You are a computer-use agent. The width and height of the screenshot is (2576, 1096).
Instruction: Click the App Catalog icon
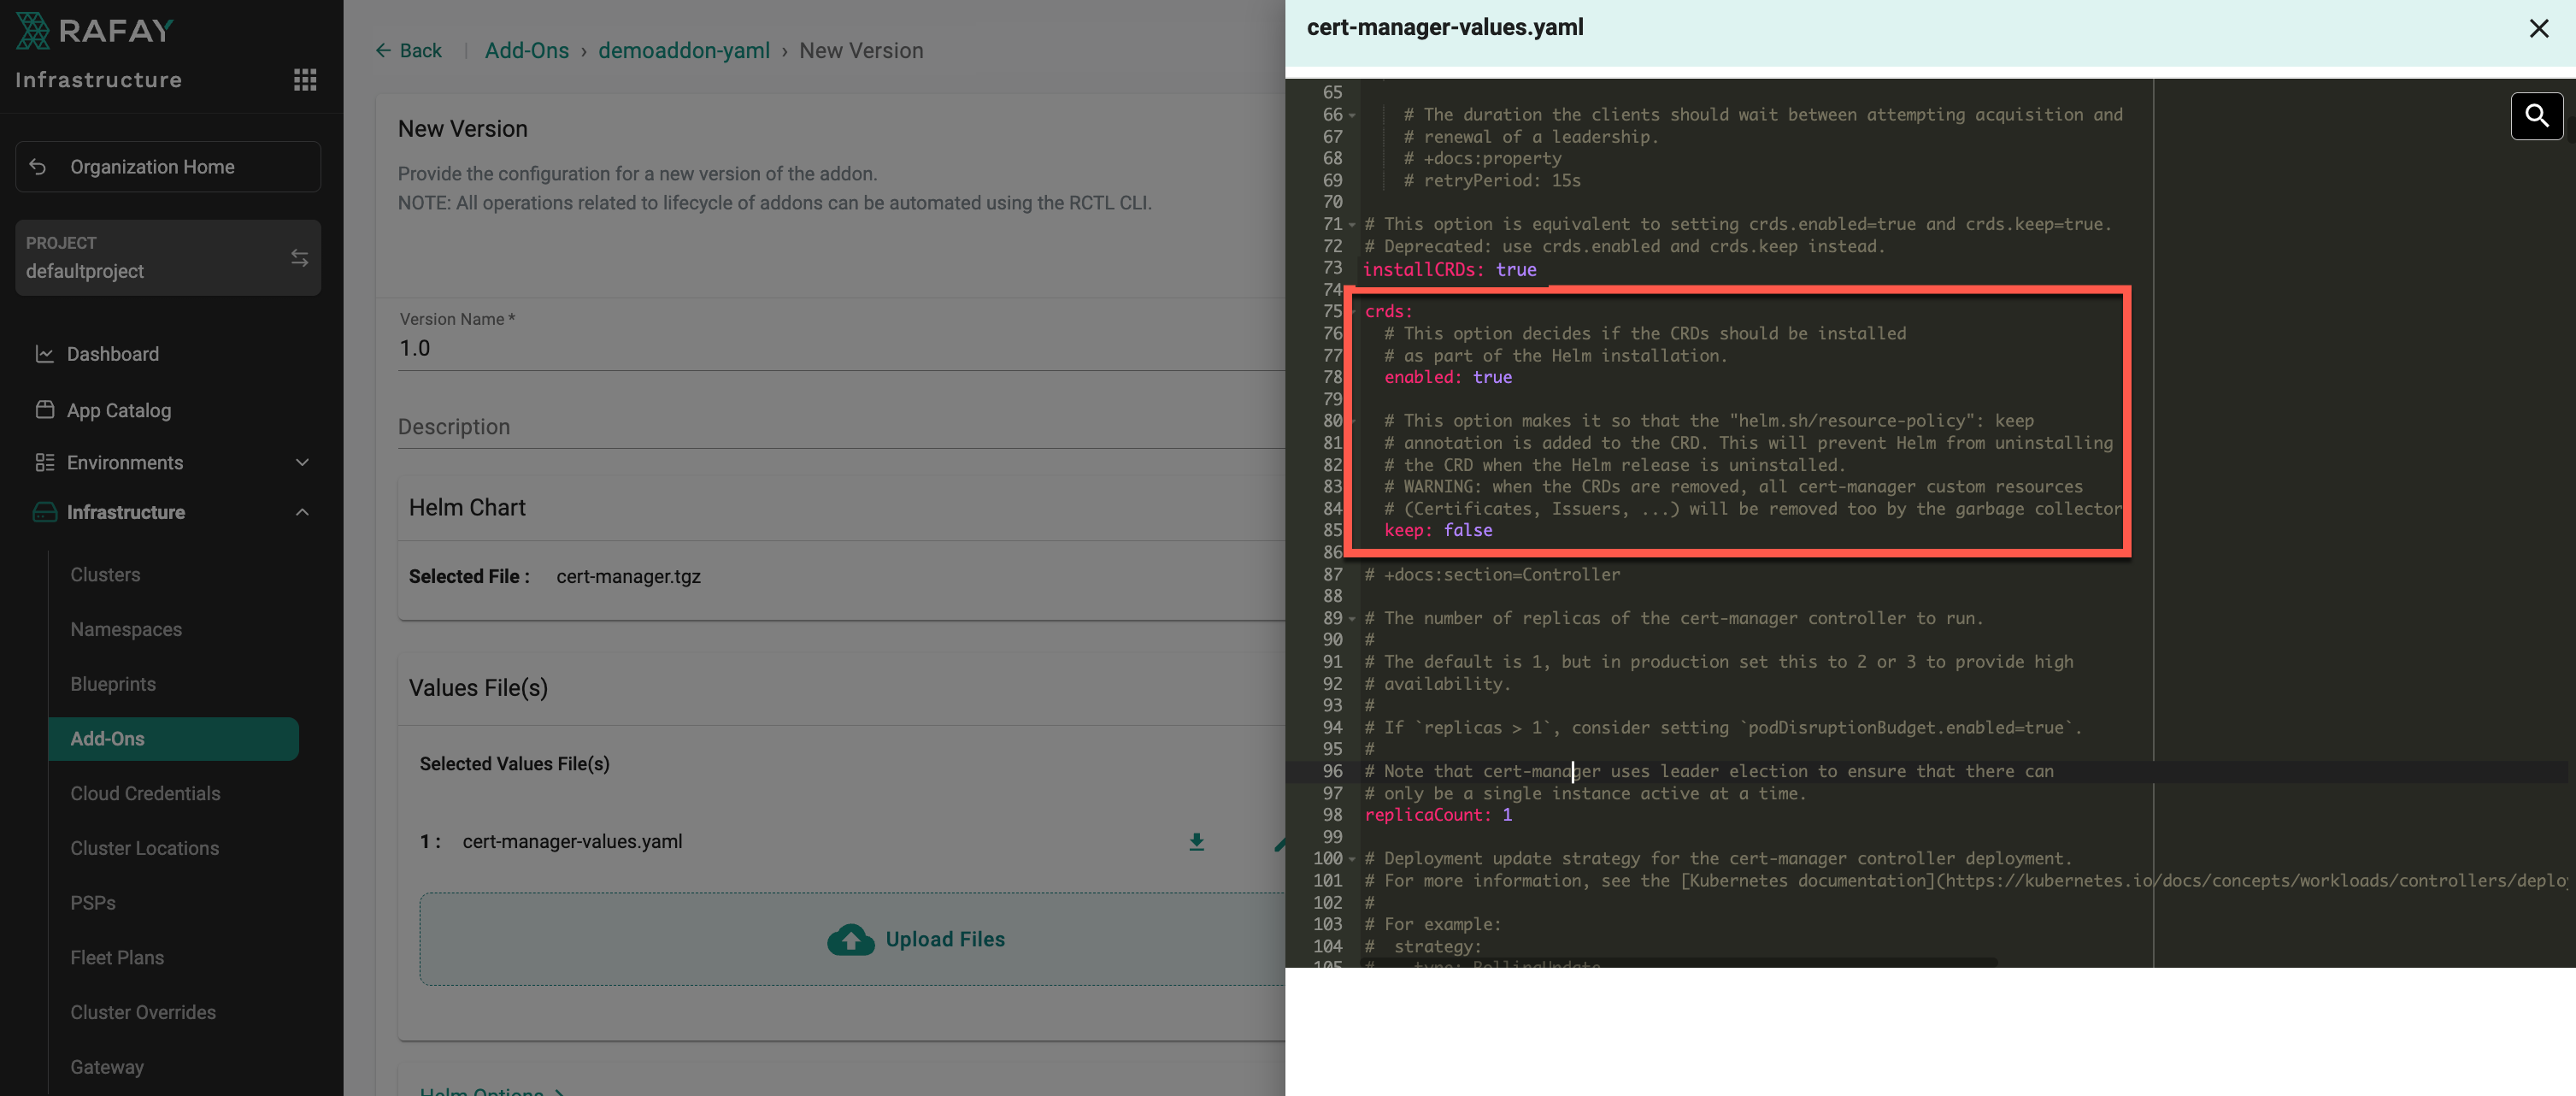(44, 410)
